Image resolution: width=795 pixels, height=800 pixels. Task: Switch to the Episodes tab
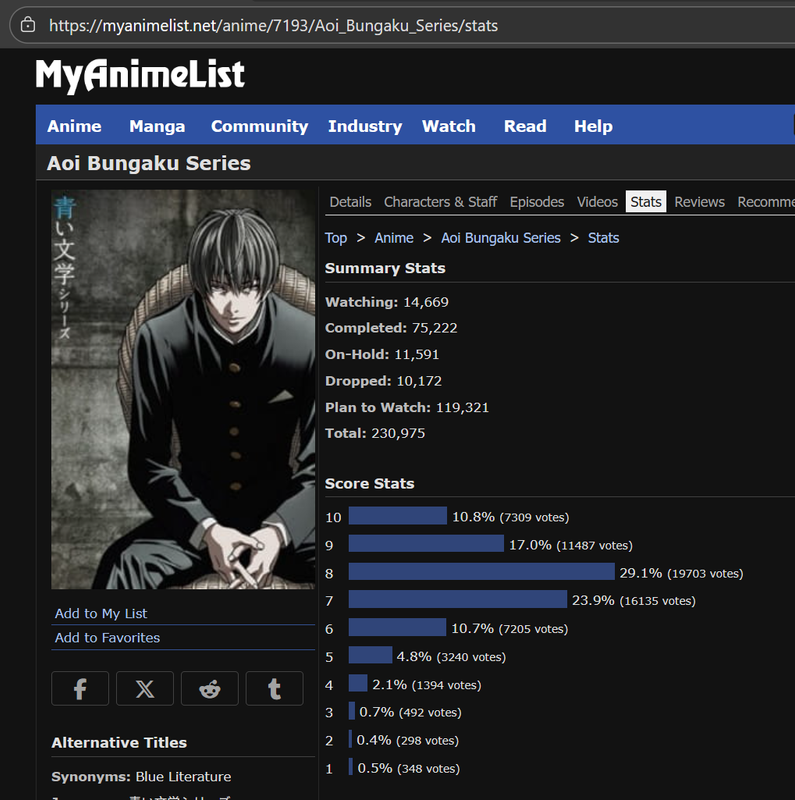click(x=537, y=202)
